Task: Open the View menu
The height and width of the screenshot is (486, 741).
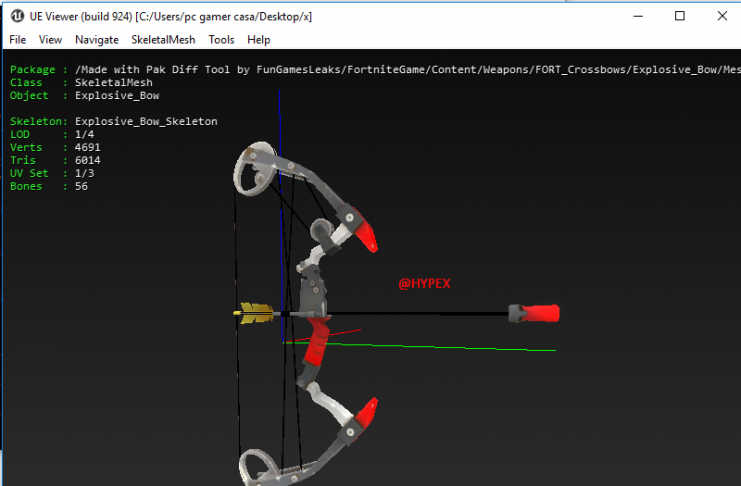Action: (x=50, y=40)
